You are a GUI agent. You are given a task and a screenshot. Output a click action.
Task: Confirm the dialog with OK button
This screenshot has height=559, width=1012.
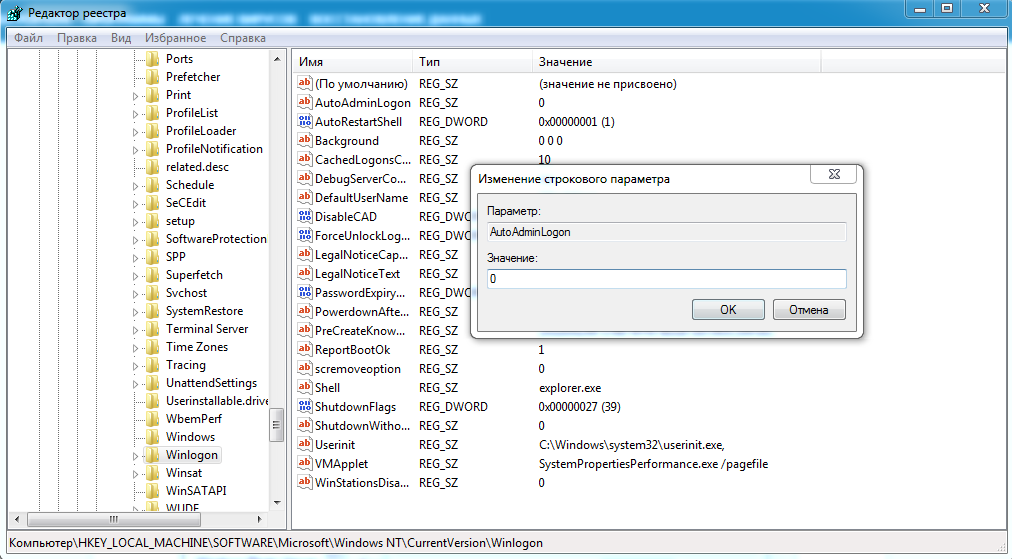pos(728,310)
